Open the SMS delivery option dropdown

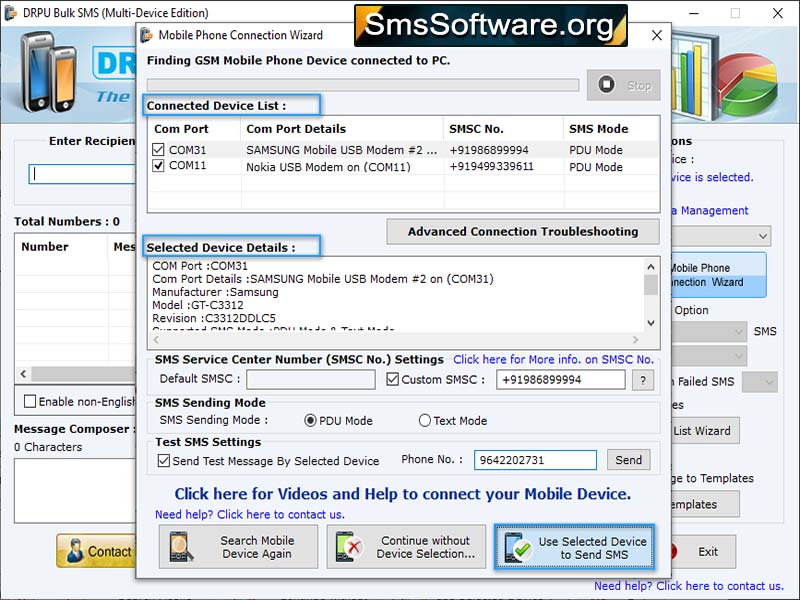point(737,330)
